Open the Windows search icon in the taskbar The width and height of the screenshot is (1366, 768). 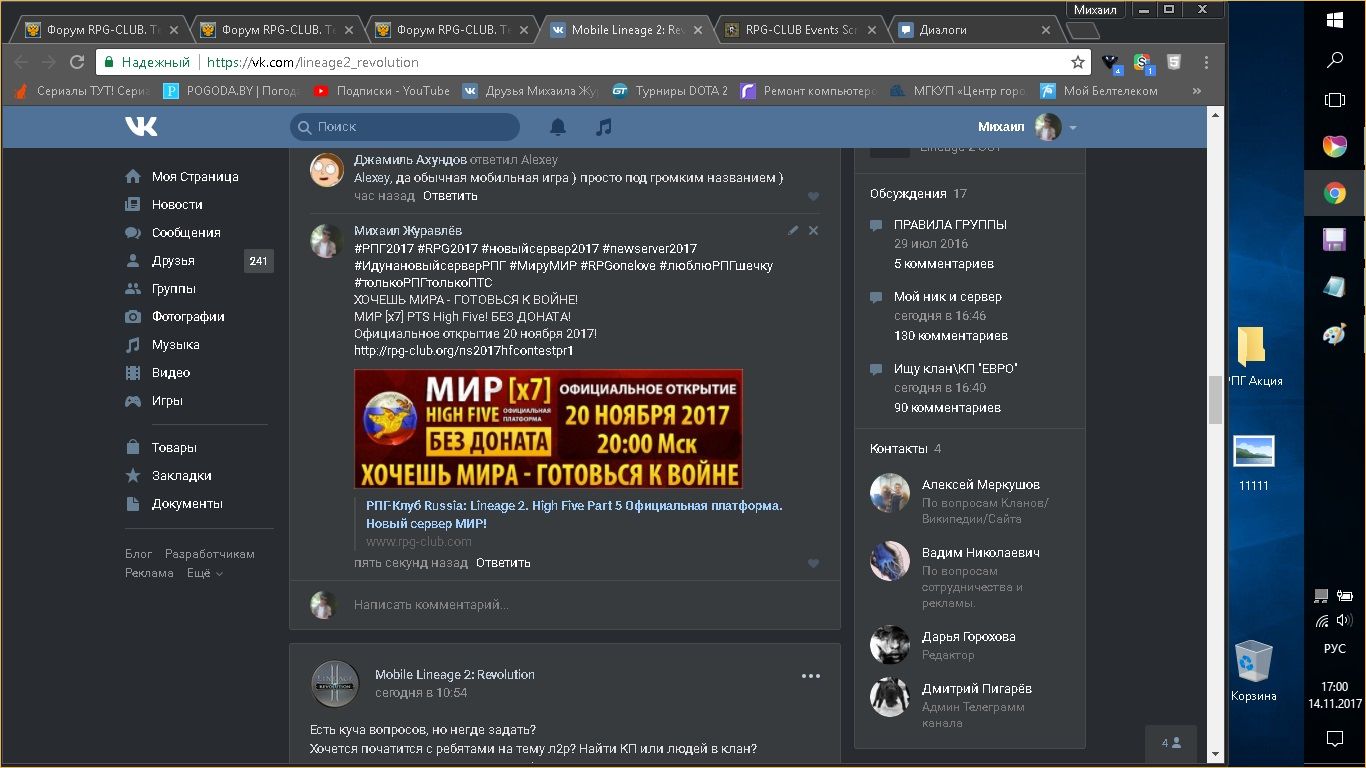click(x=1334, y=60)
